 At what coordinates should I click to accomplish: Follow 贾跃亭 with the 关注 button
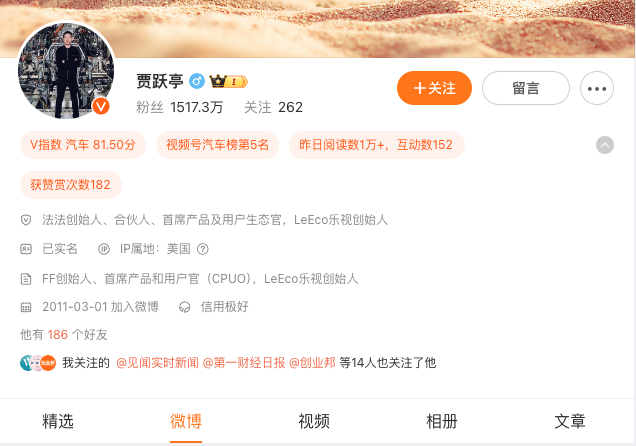tap(434, 88)
